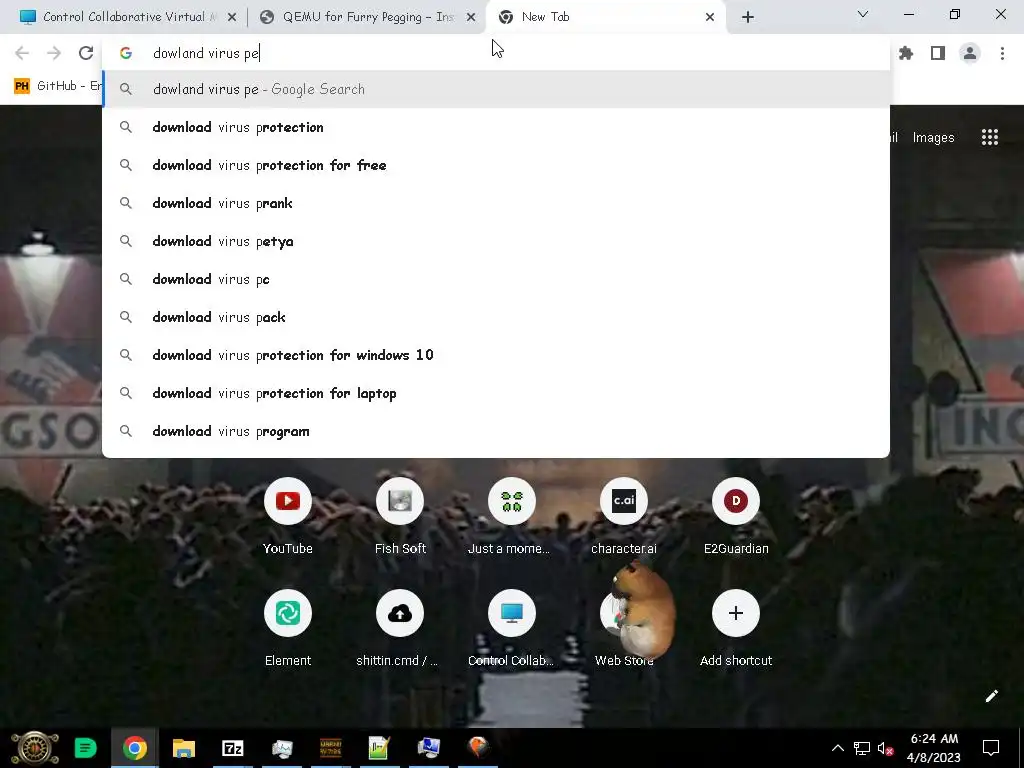
Task: Show hidden tray icons chevron
Action: pyautogui.click(x=837, y=748)
